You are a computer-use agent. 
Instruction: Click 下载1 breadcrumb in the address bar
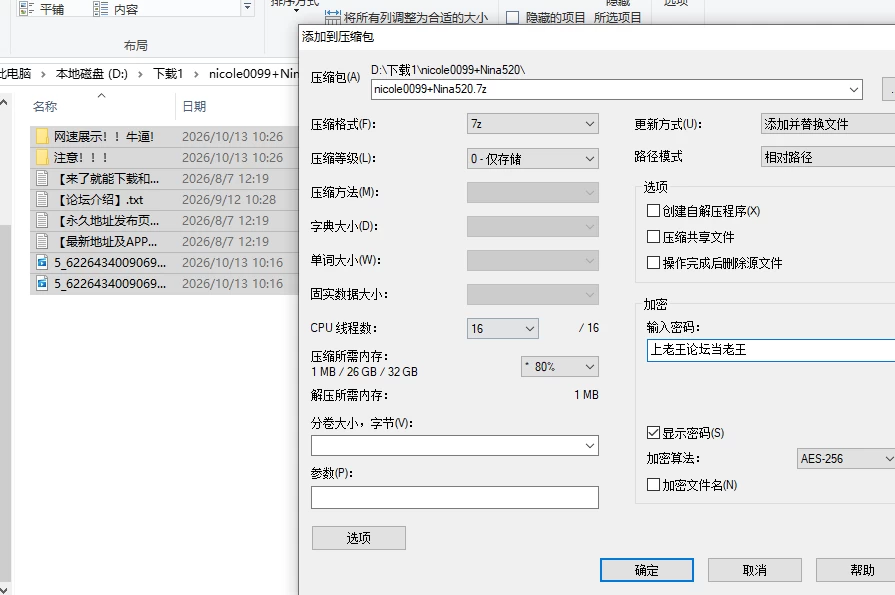point(168,74)
